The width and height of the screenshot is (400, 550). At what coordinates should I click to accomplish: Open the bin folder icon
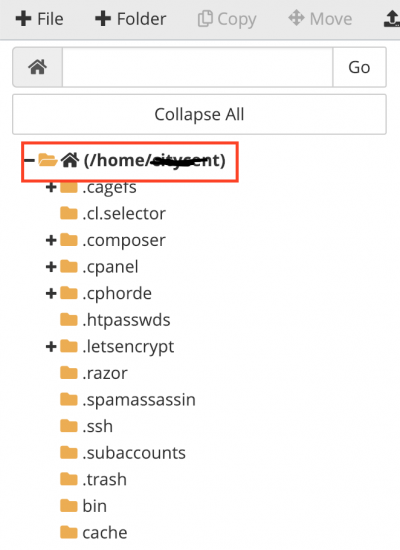pyautogui.click(x=69, y=505)
